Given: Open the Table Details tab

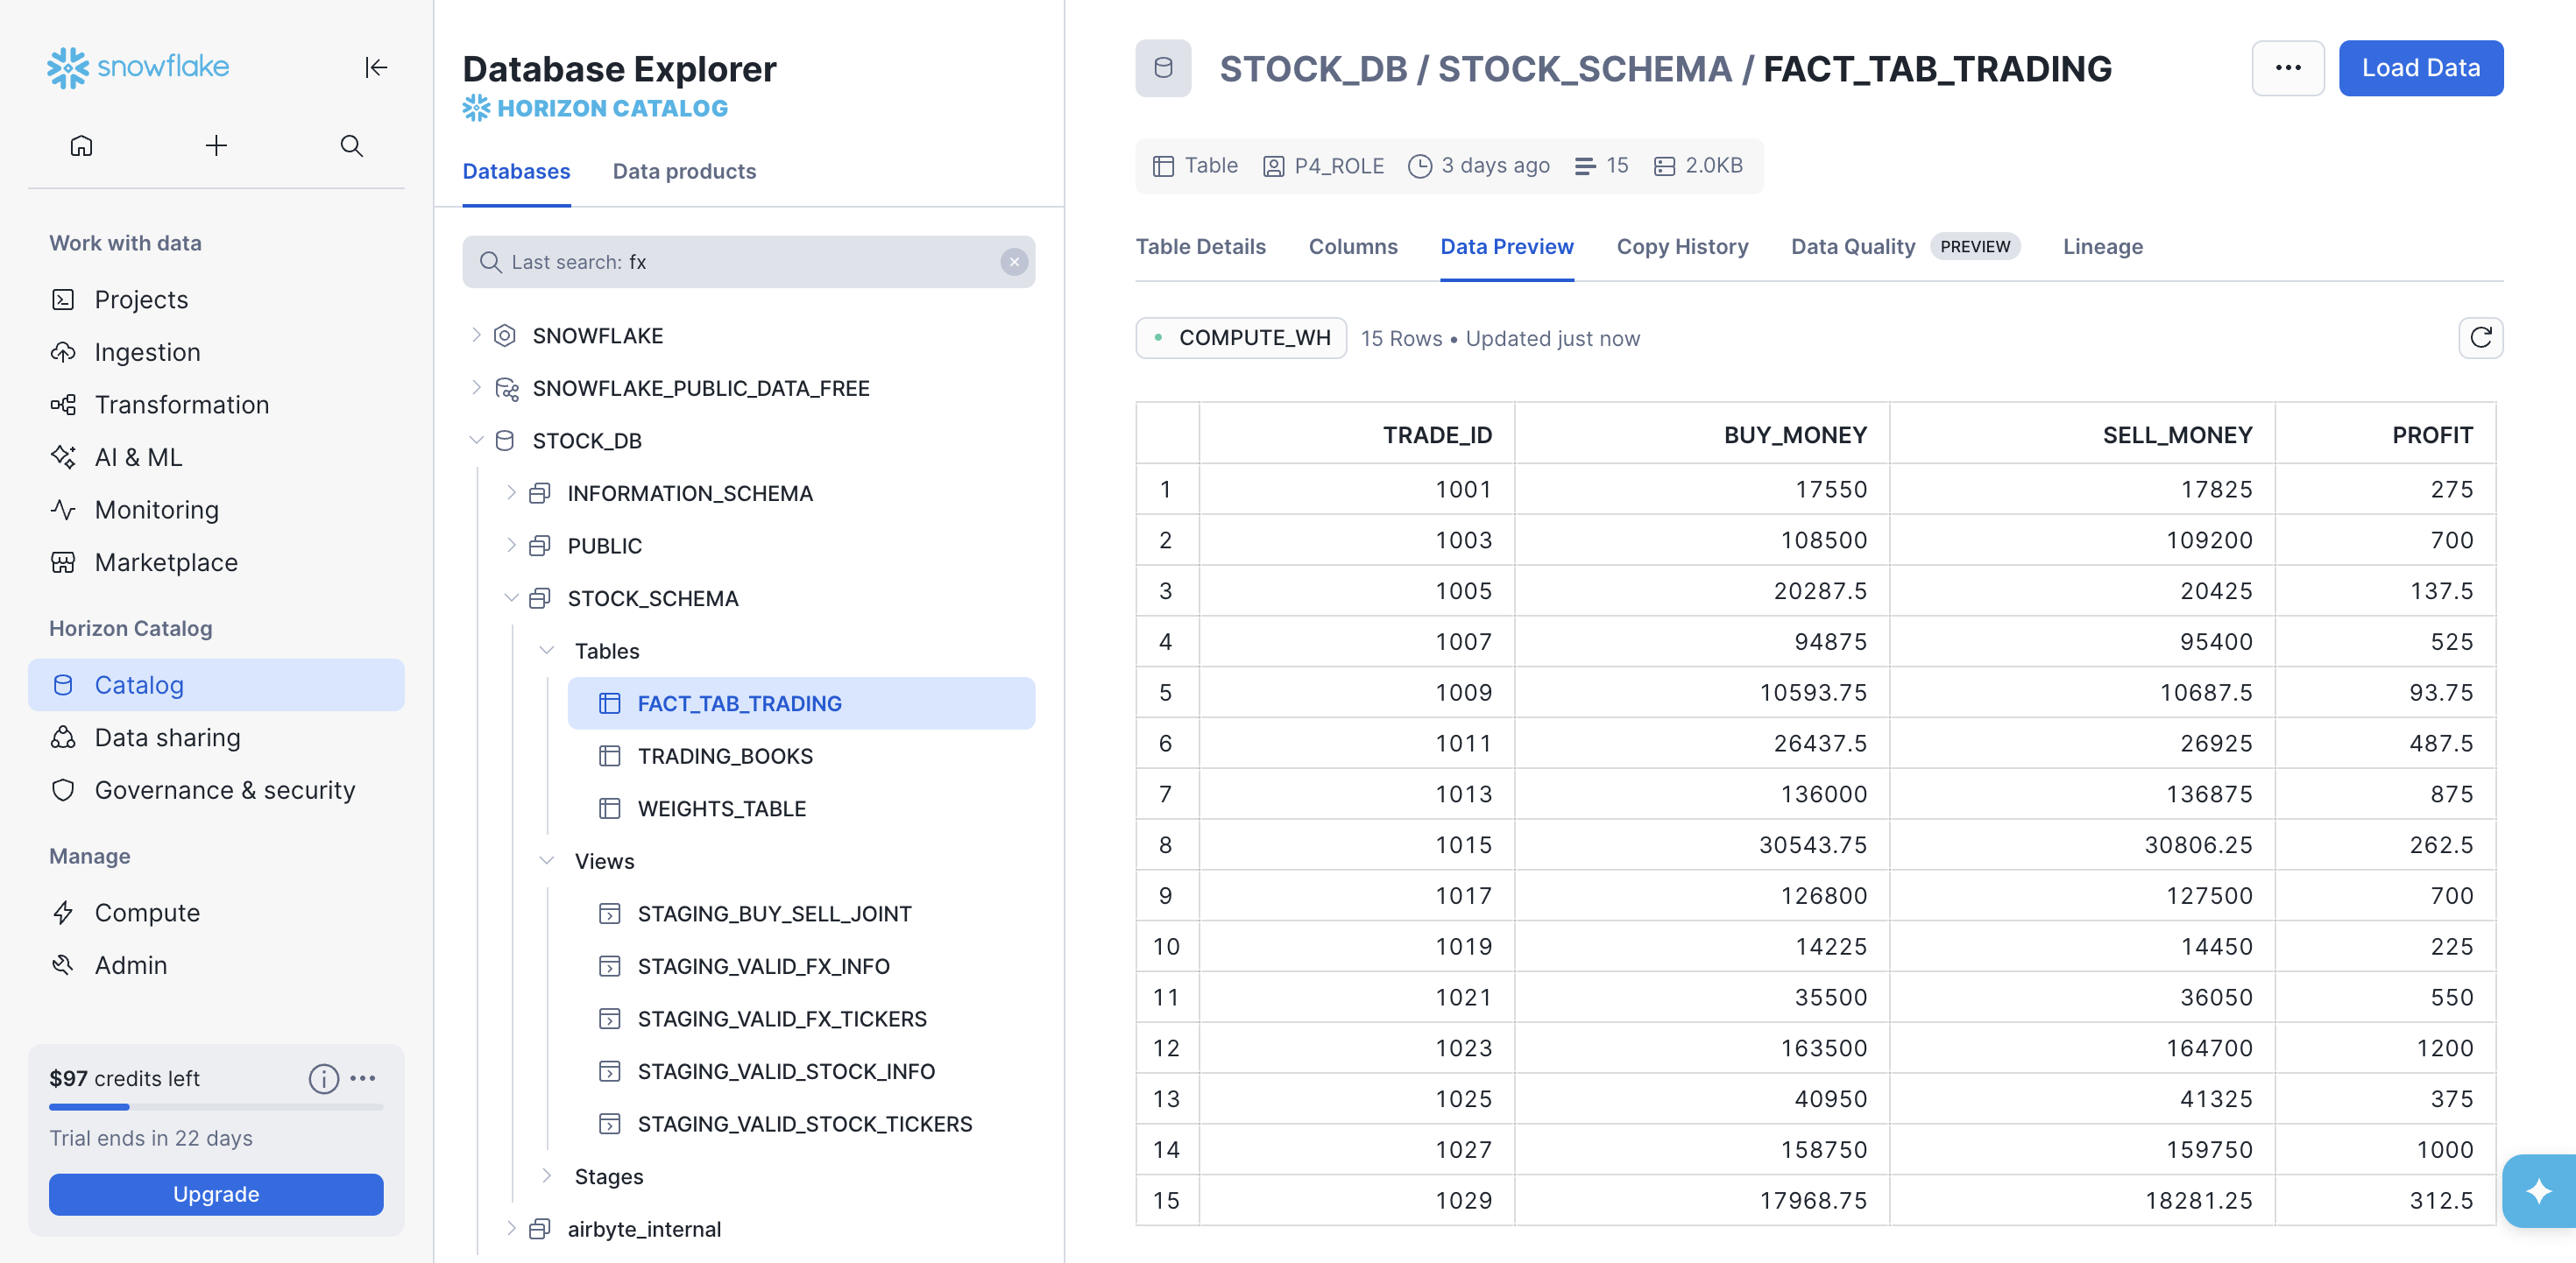Looking at the screenshot, I should 1200,247.
